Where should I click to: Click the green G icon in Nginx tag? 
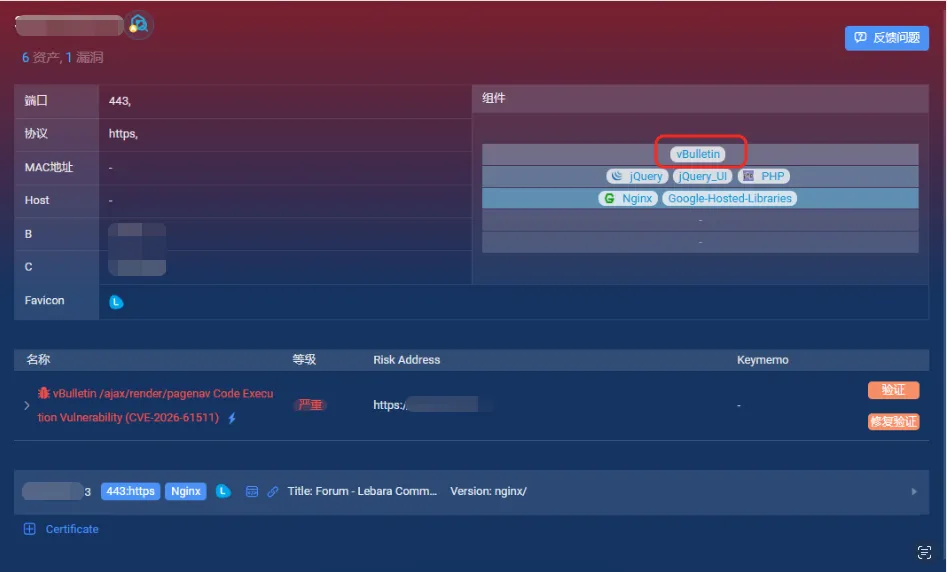pos(609,198)
